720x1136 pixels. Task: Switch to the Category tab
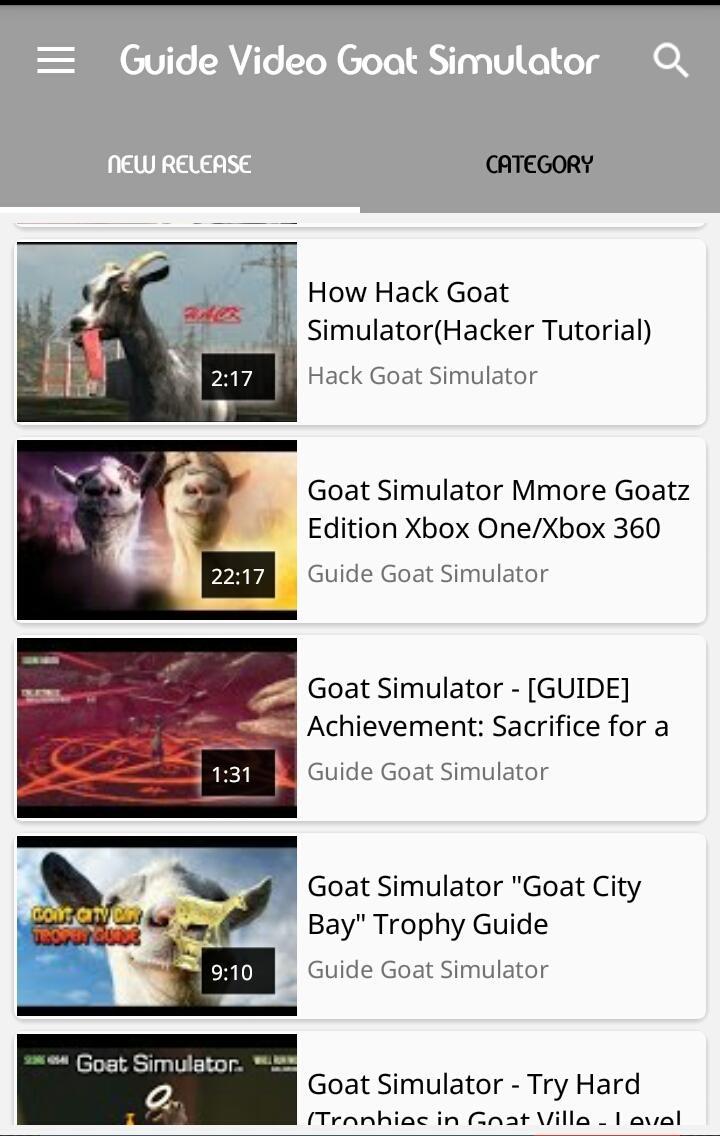tap(540, 164)
